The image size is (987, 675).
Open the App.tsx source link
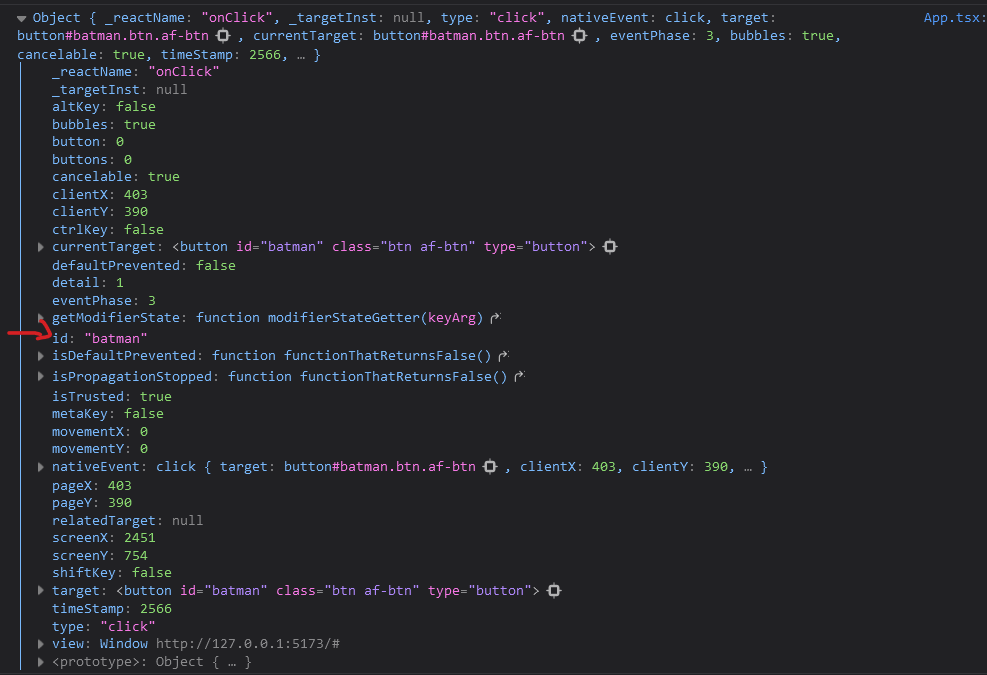pos(954,18)
